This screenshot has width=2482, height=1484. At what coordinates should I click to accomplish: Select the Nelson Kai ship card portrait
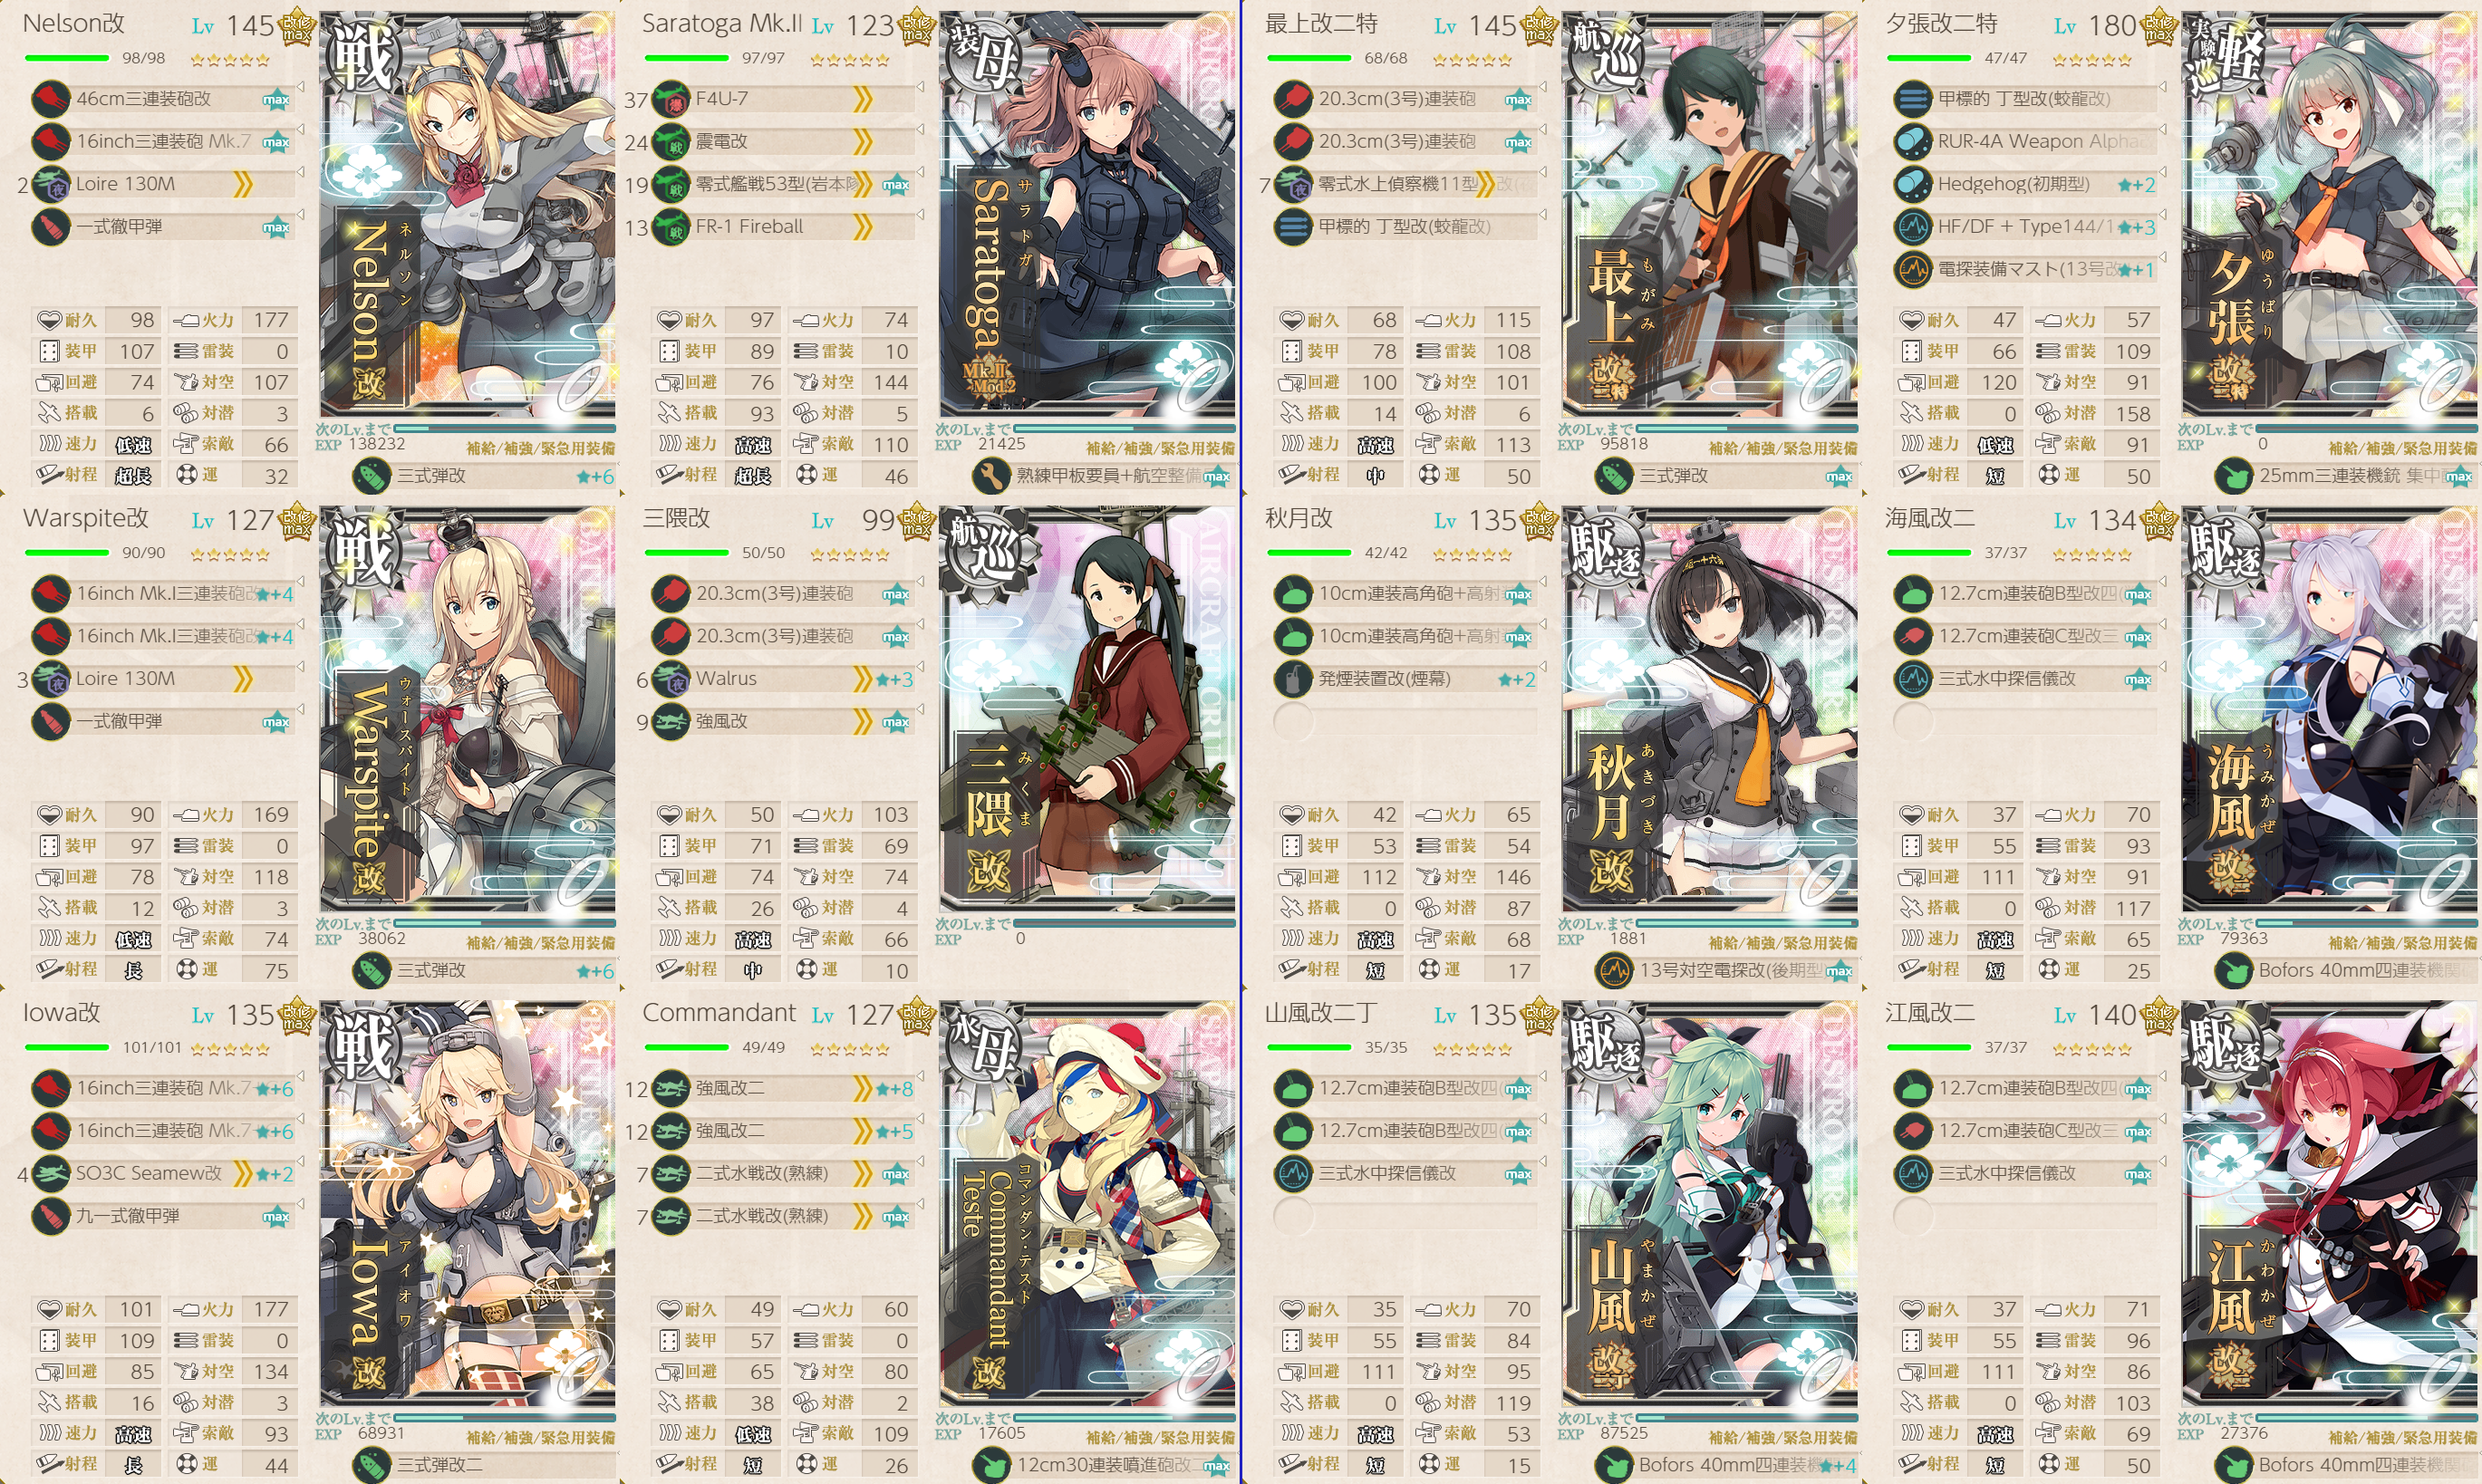coord(467,213)
